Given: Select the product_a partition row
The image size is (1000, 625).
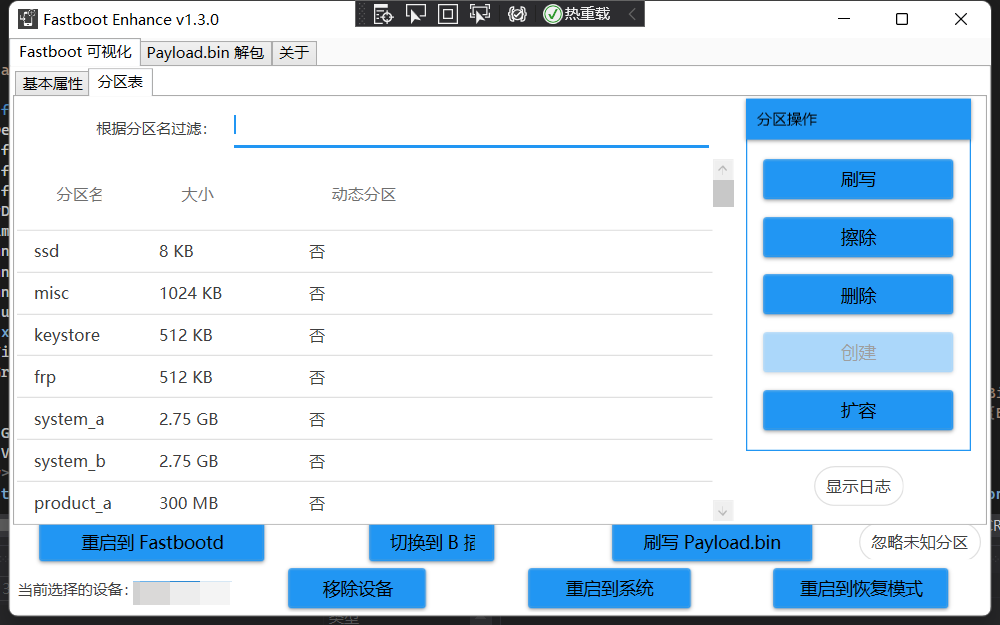Looking at the screenshot, I should [x=364, y=503].
